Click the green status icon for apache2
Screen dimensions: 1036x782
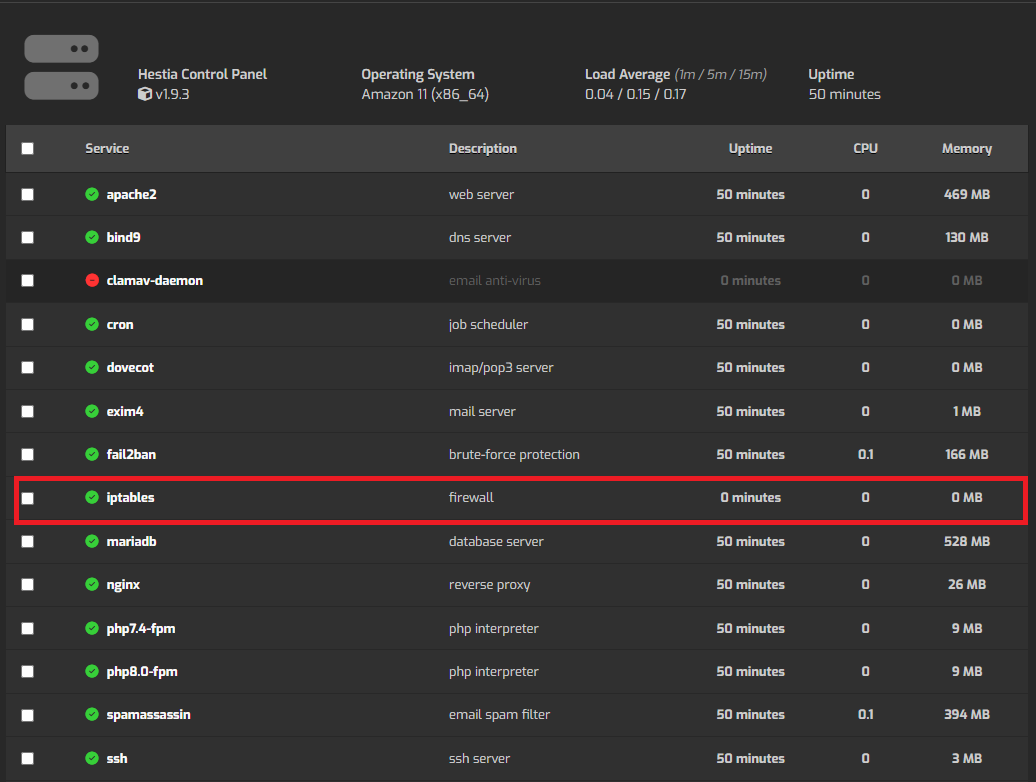pos(92,194)
